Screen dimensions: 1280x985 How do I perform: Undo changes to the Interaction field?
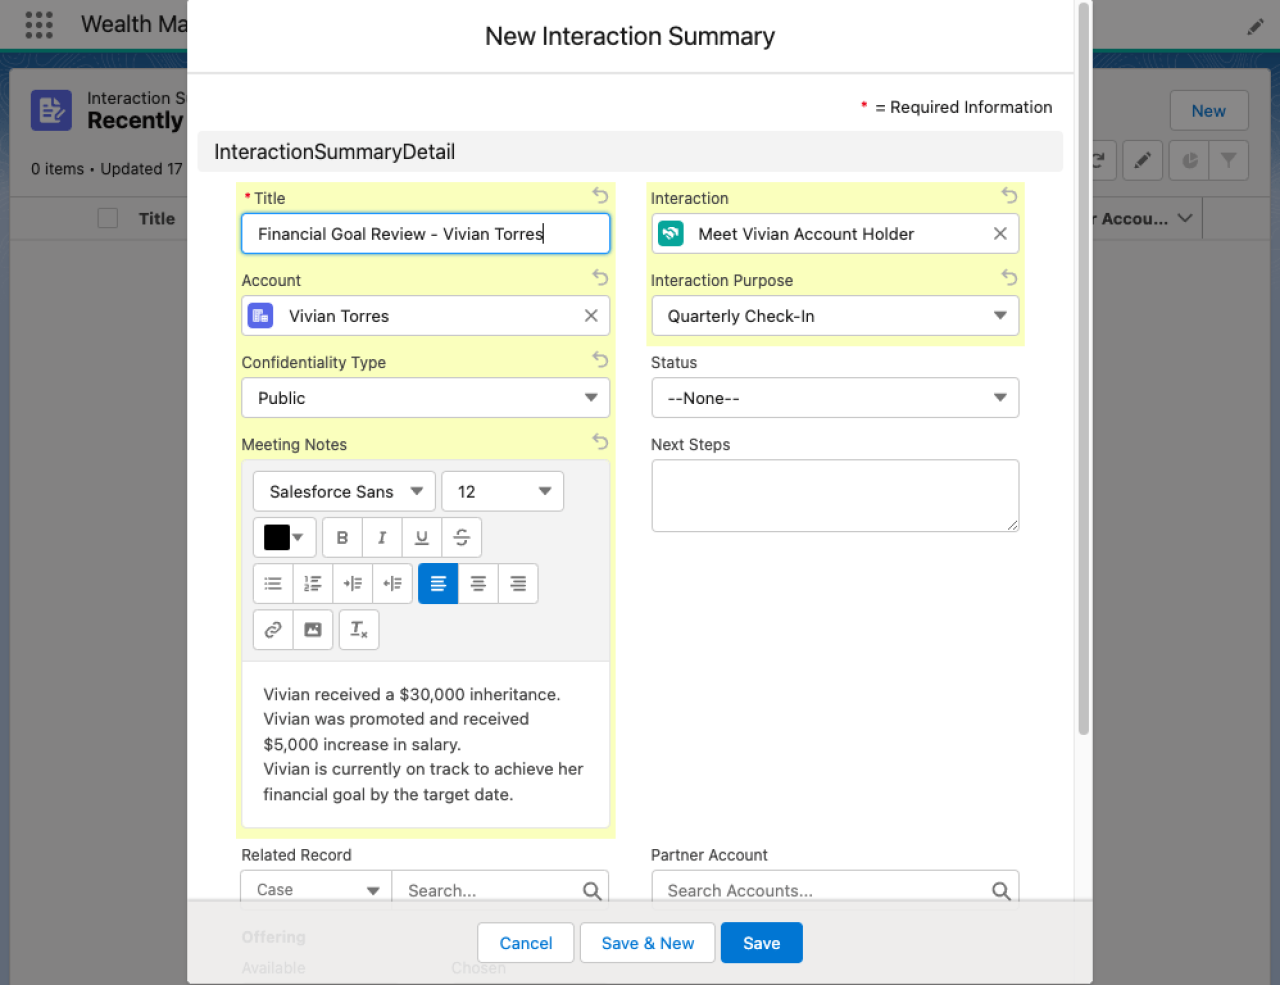coord(1009,195)
